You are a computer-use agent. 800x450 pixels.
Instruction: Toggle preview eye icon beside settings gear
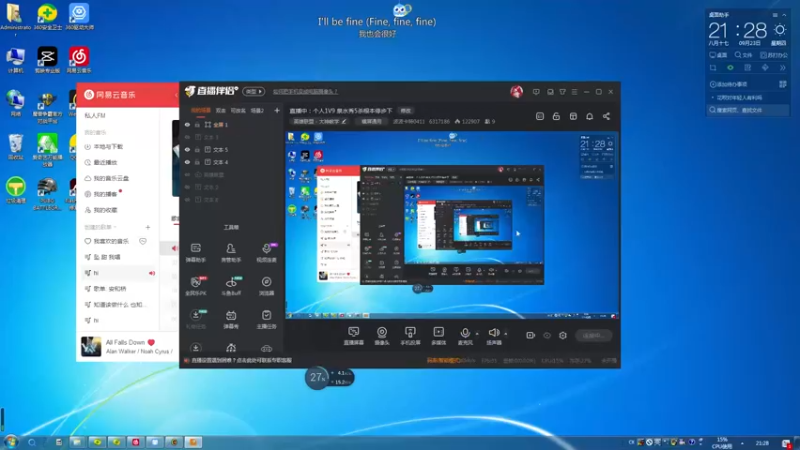tap(547, 335)
